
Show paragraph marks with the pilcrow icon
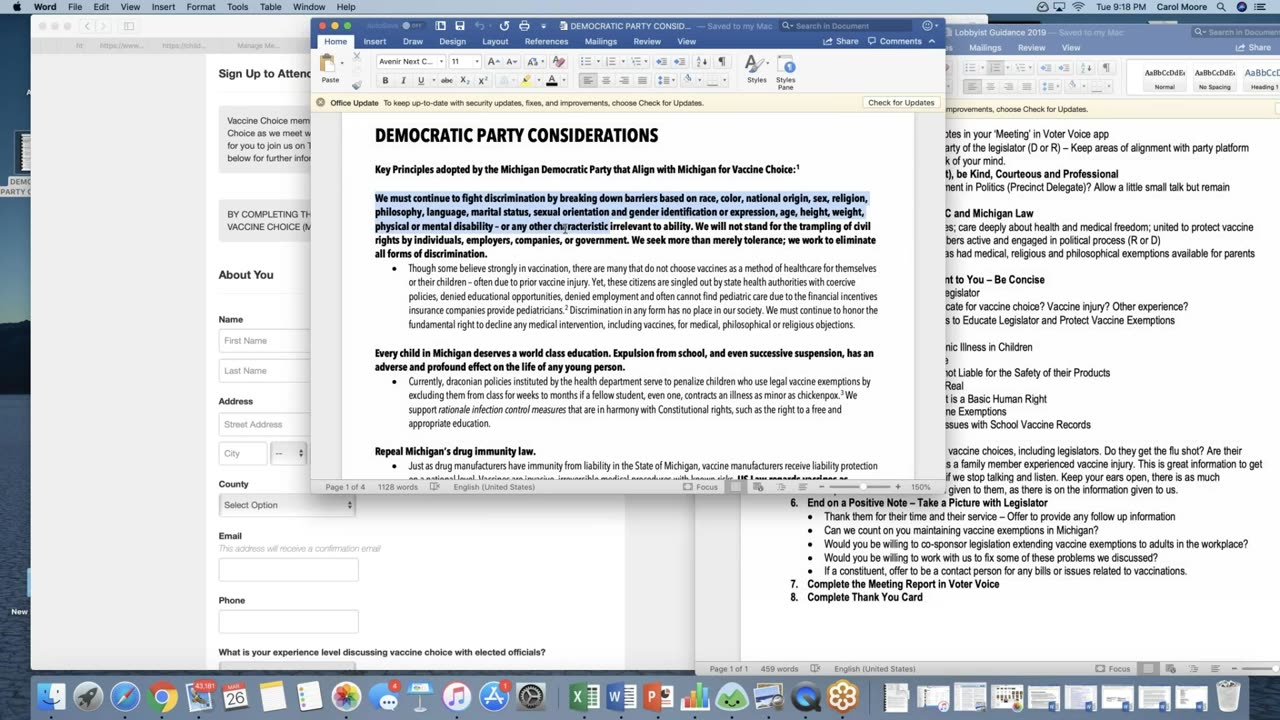tap(722, 61)
